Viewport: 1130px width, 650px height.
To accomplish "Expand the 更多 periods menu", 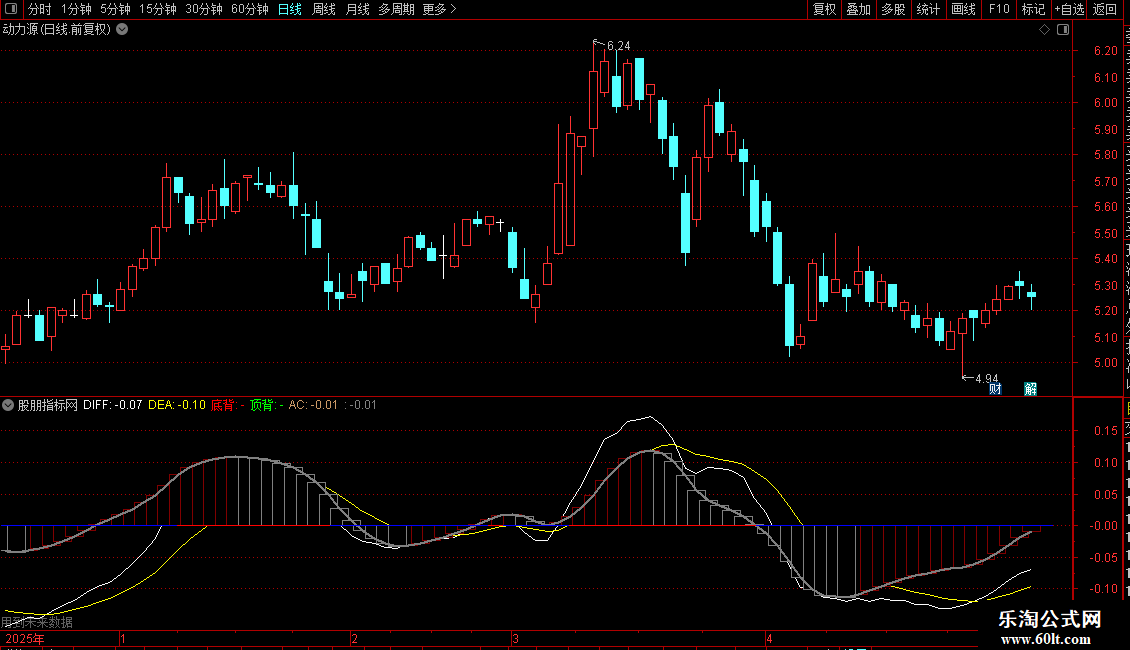I will (x=439, y=9).
